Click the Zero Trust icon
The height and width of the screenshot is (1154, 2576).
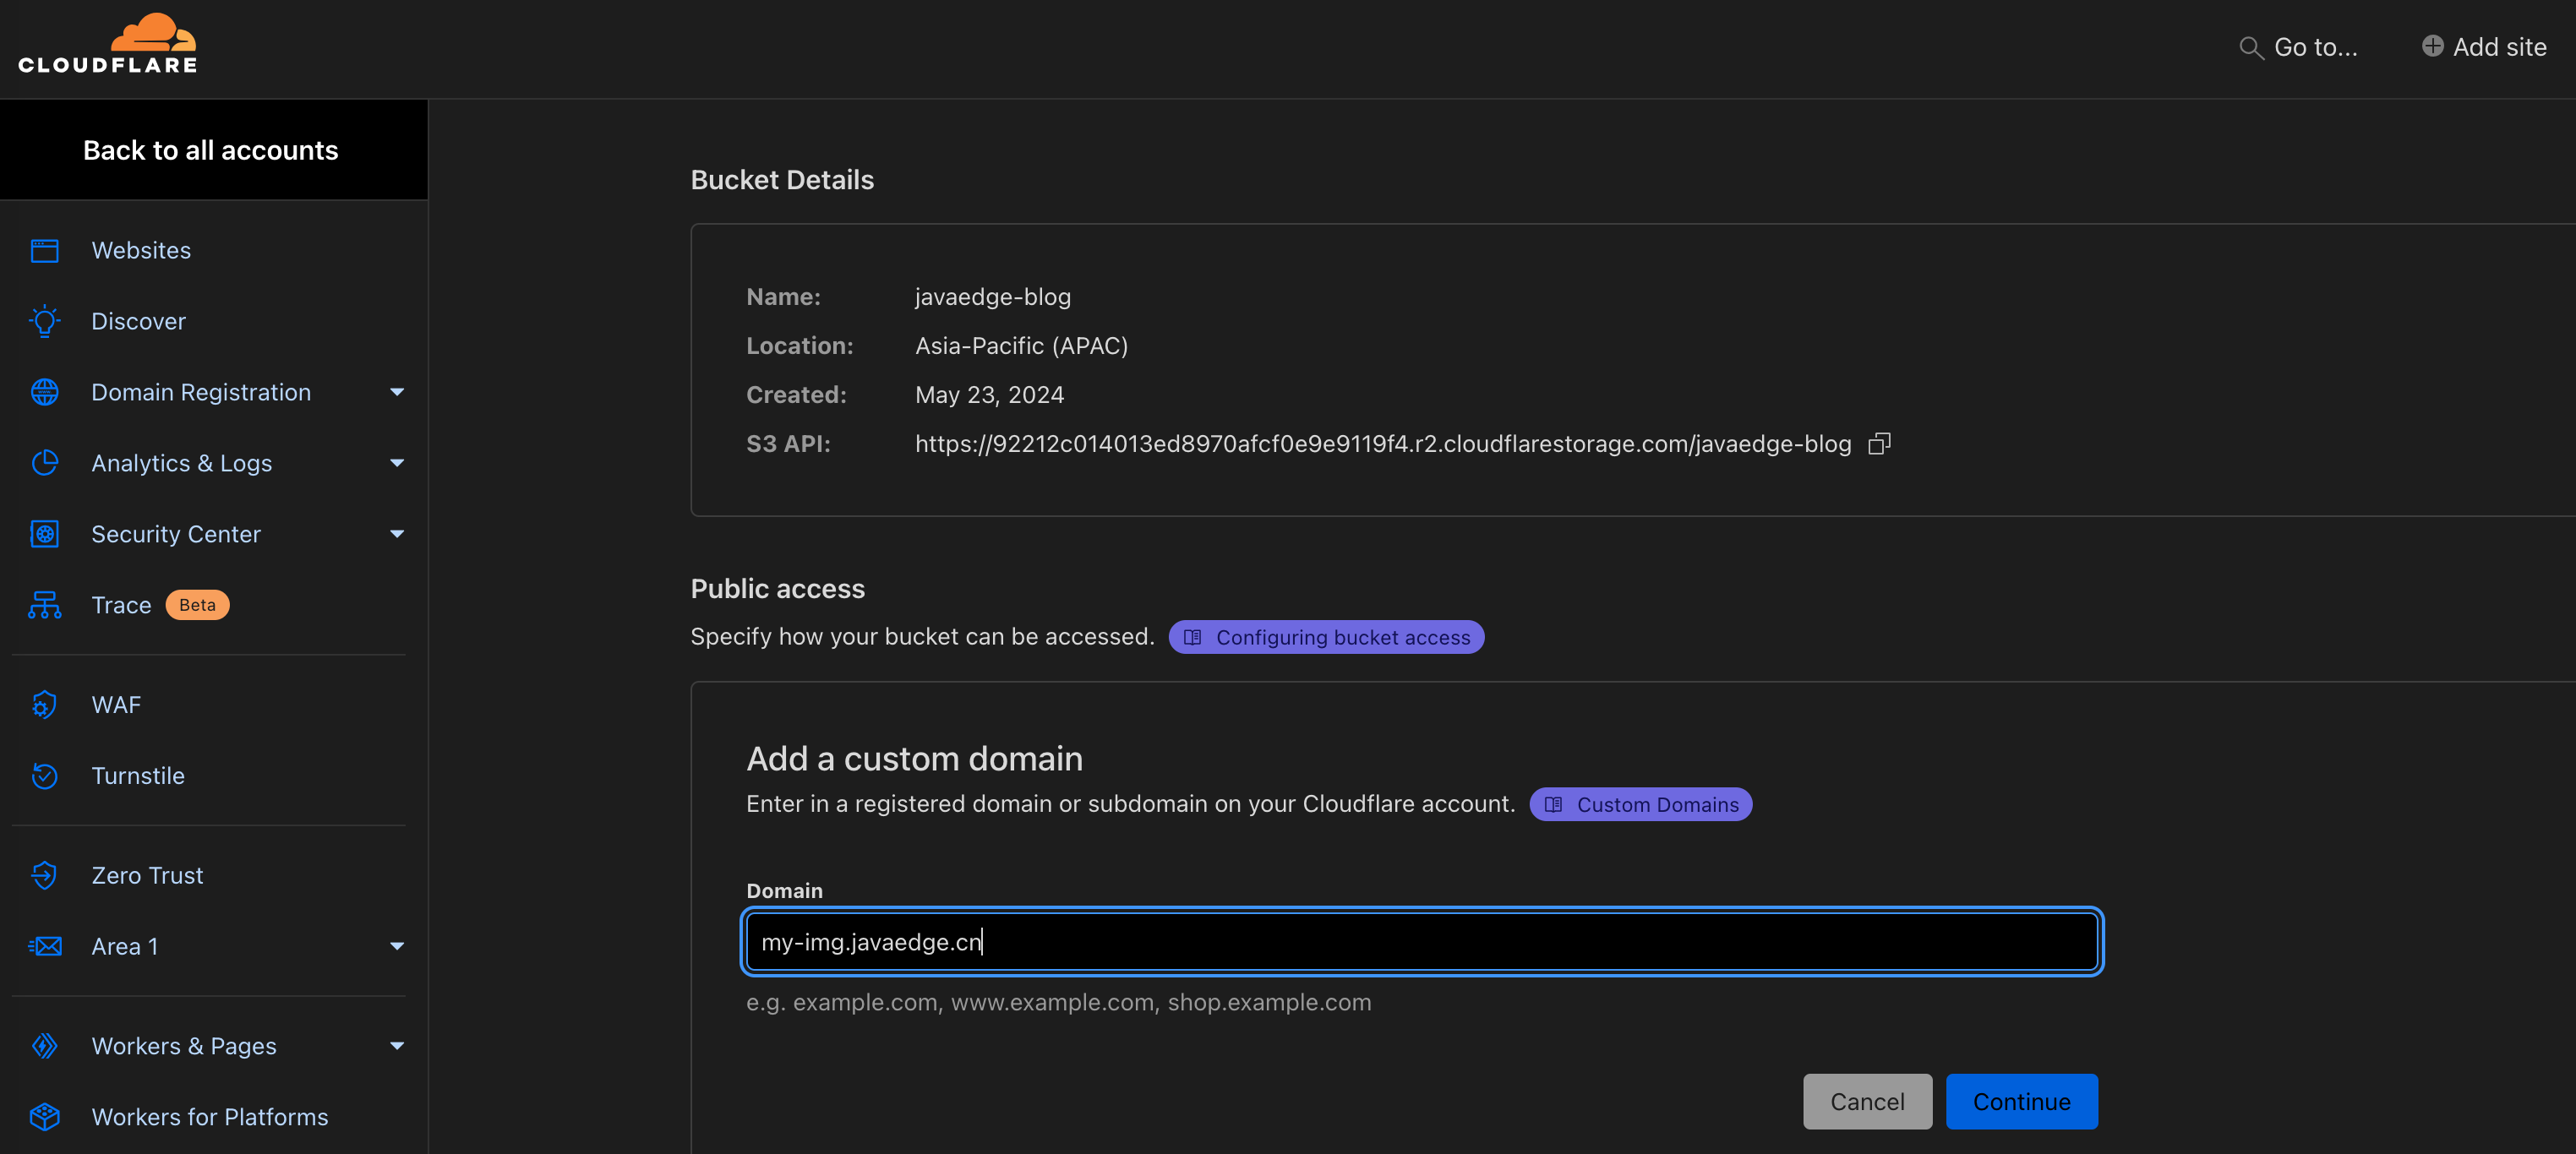tap(45, 875)
